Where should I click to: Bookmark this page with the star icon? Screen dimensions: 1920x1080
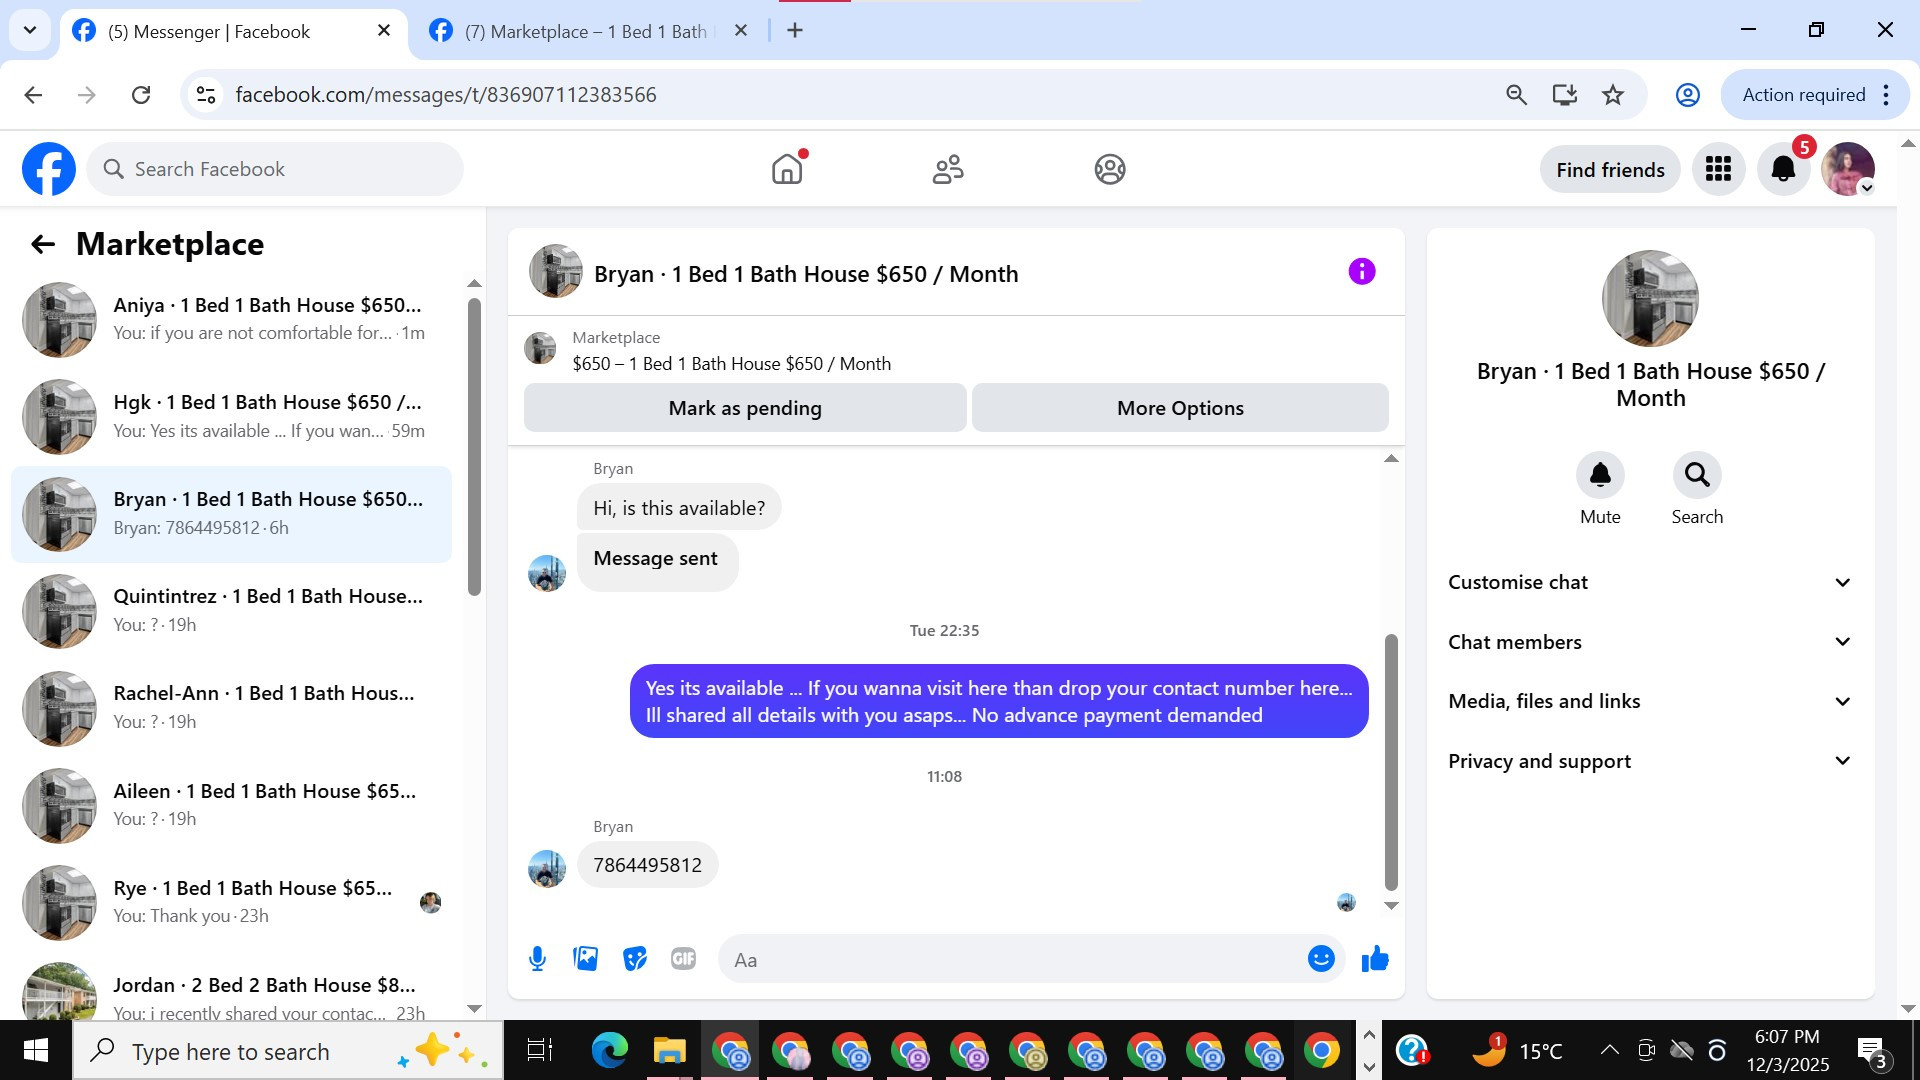[x=1613, y=95]
